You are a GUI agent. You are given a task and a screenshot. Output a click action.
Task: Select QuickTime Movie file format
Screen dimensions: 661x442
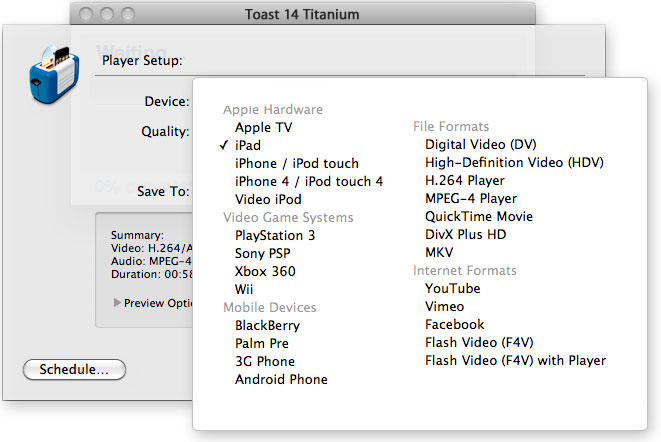pyautogui.click(x=479, y=216)
